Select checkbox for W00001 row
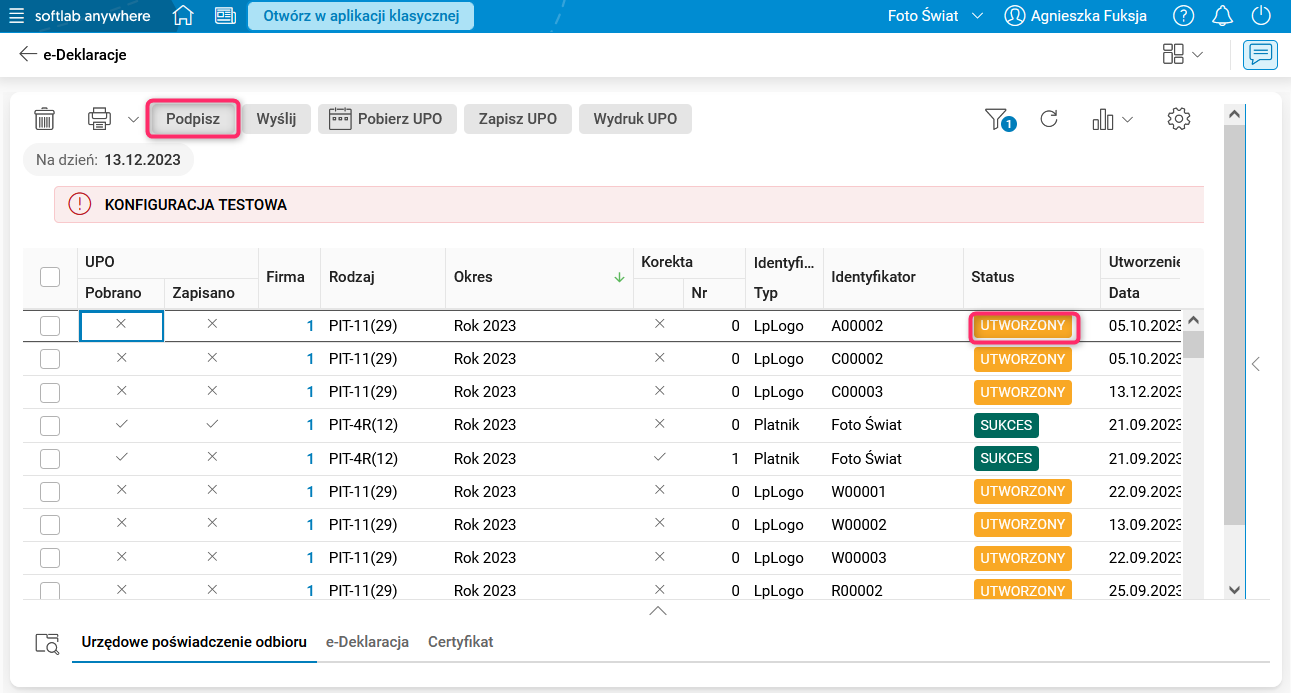This screenshot has height=693, width=1291. tap(50, 491)
